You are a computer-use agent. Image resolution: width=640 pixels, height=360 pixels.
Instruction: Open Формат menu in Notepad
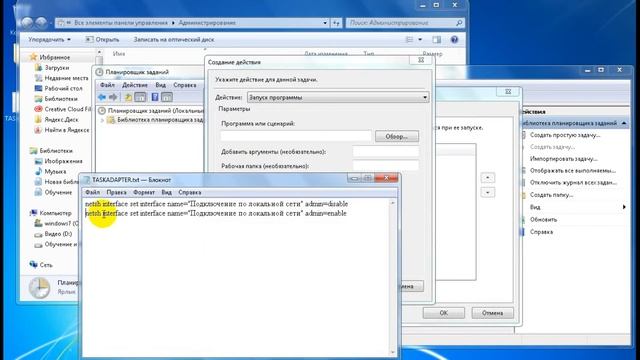[x=144, y=192]
